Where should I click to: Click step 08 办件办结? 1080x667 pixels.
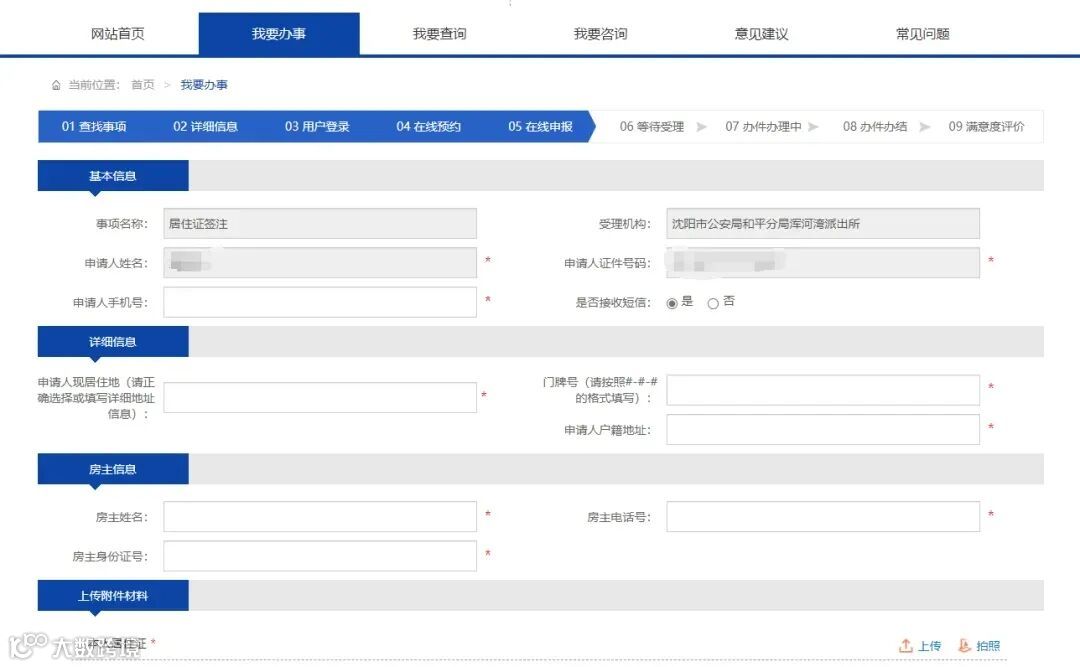[x=875, y=127]
